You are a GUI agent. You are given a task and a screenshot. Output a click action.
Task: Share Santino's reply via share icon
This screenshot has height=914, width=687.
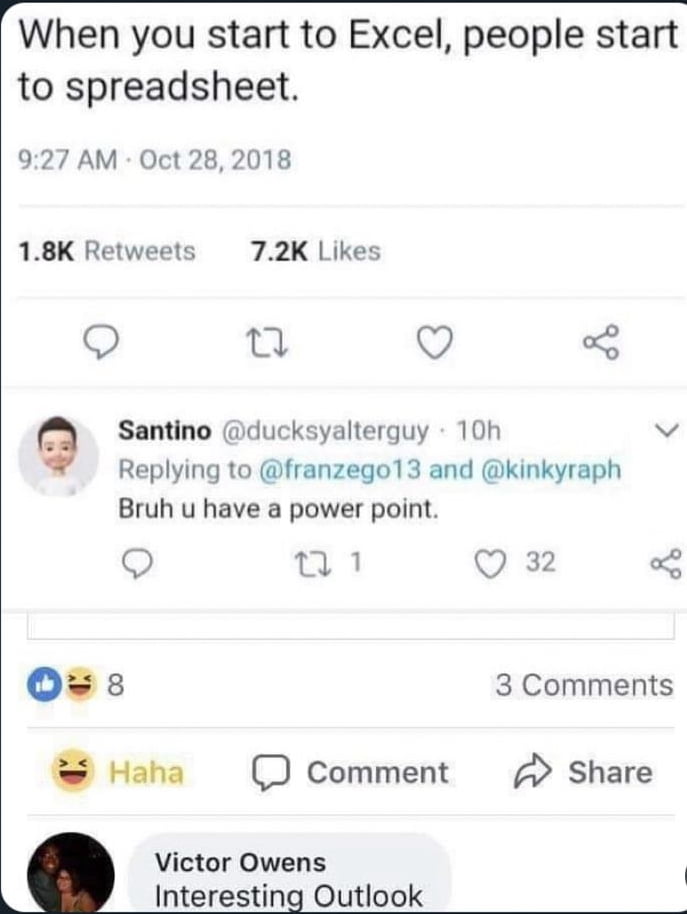(x=665, y=563)
